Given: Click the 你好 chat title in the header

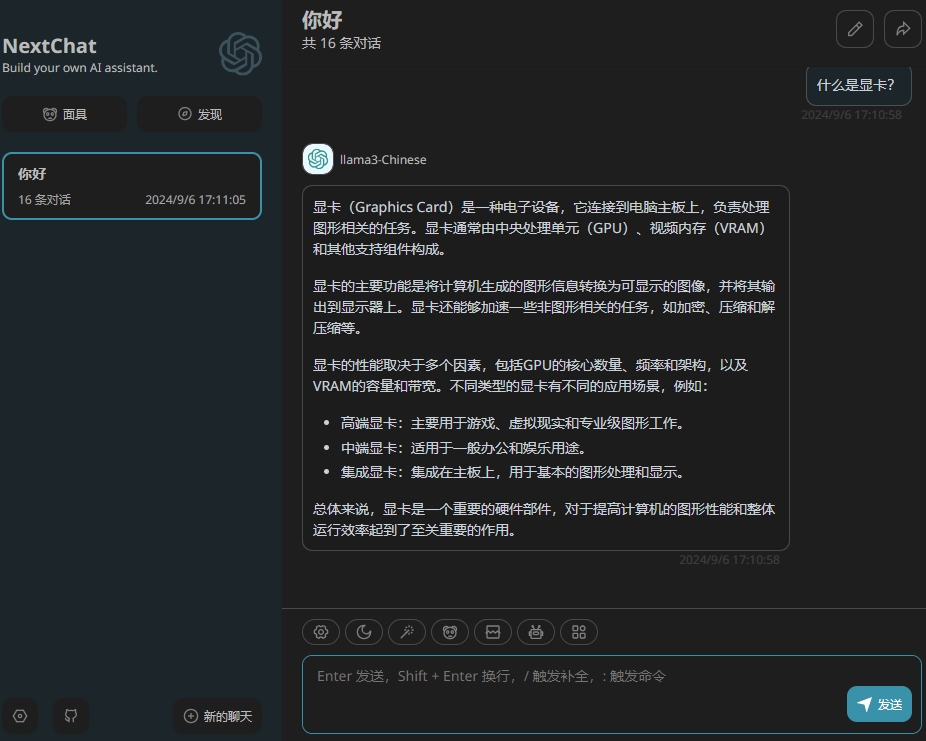Looking at the screenshot, I should click(322, 20).
